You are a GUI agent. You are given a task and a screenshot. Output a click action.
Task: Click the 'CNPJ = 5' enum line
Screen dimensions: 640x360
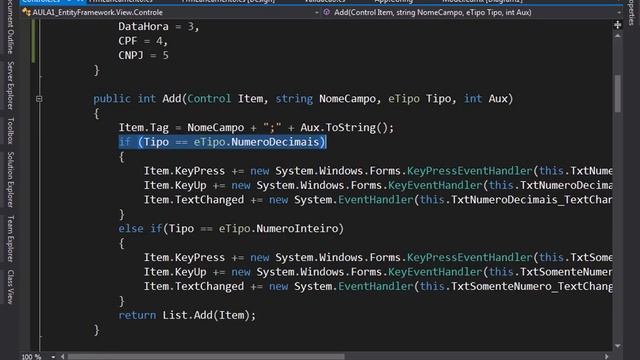coord(143,55)
